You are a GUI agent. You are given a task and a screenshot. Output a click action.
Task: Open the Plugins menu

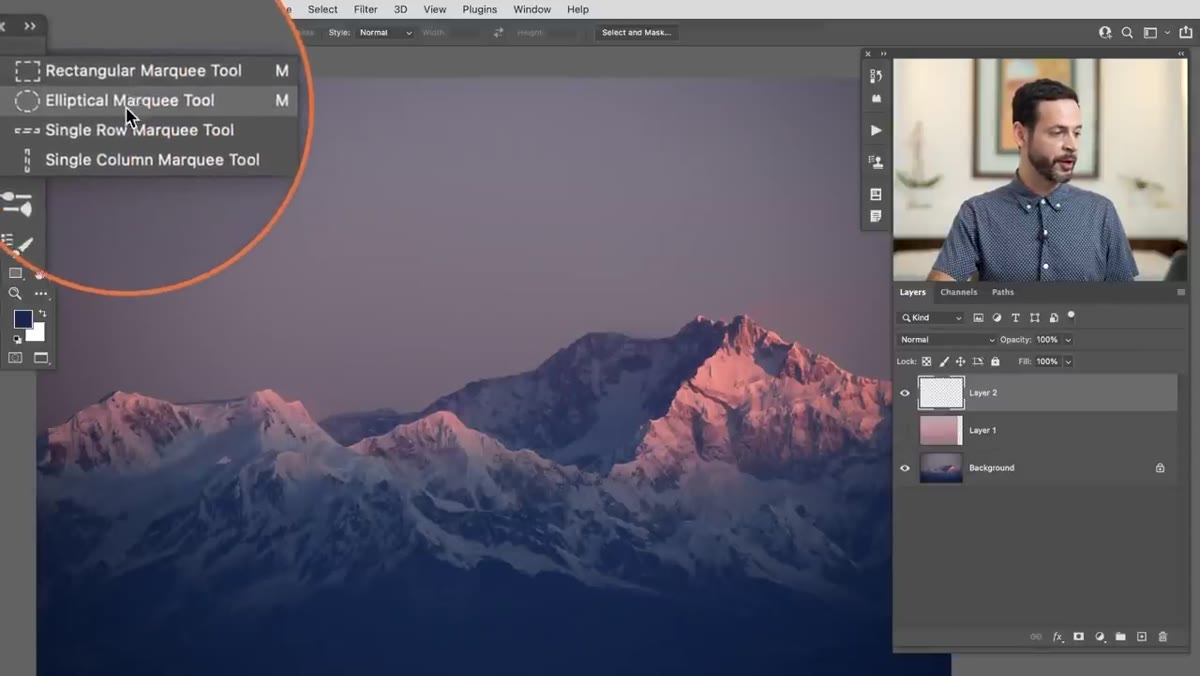pyautogui.click(x=479, y=9)
